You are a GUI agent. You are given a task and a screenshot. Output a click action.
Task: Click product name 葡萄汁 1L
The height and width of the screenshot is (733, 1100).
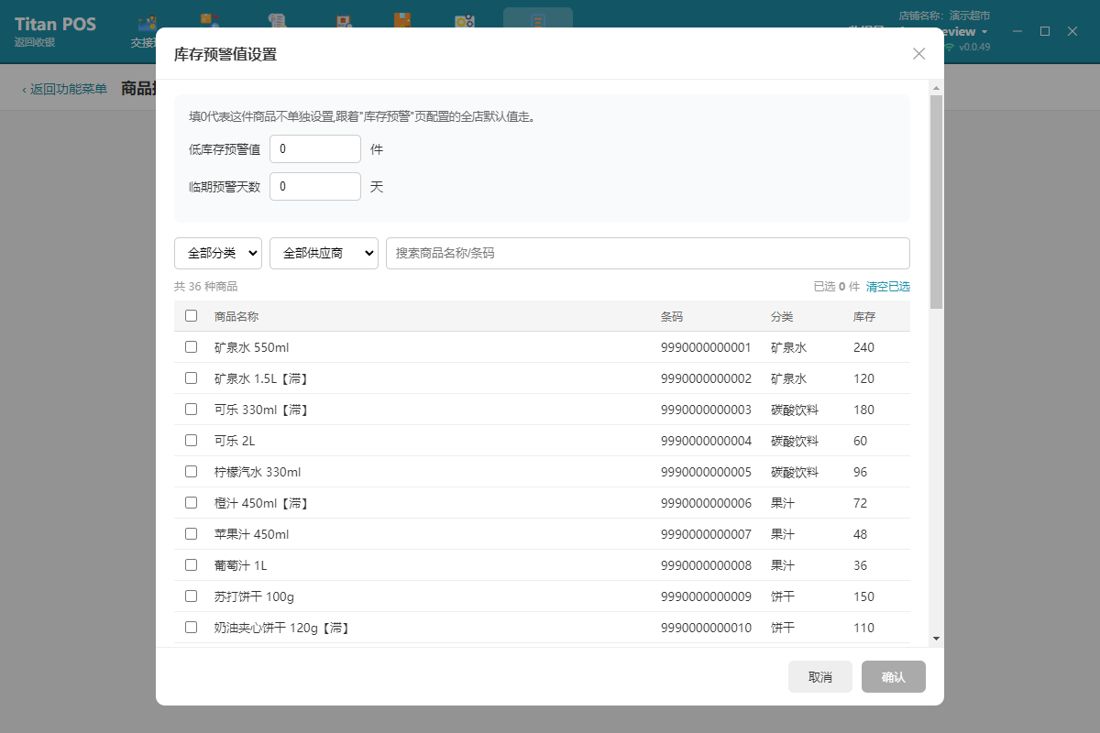[241, 565]
